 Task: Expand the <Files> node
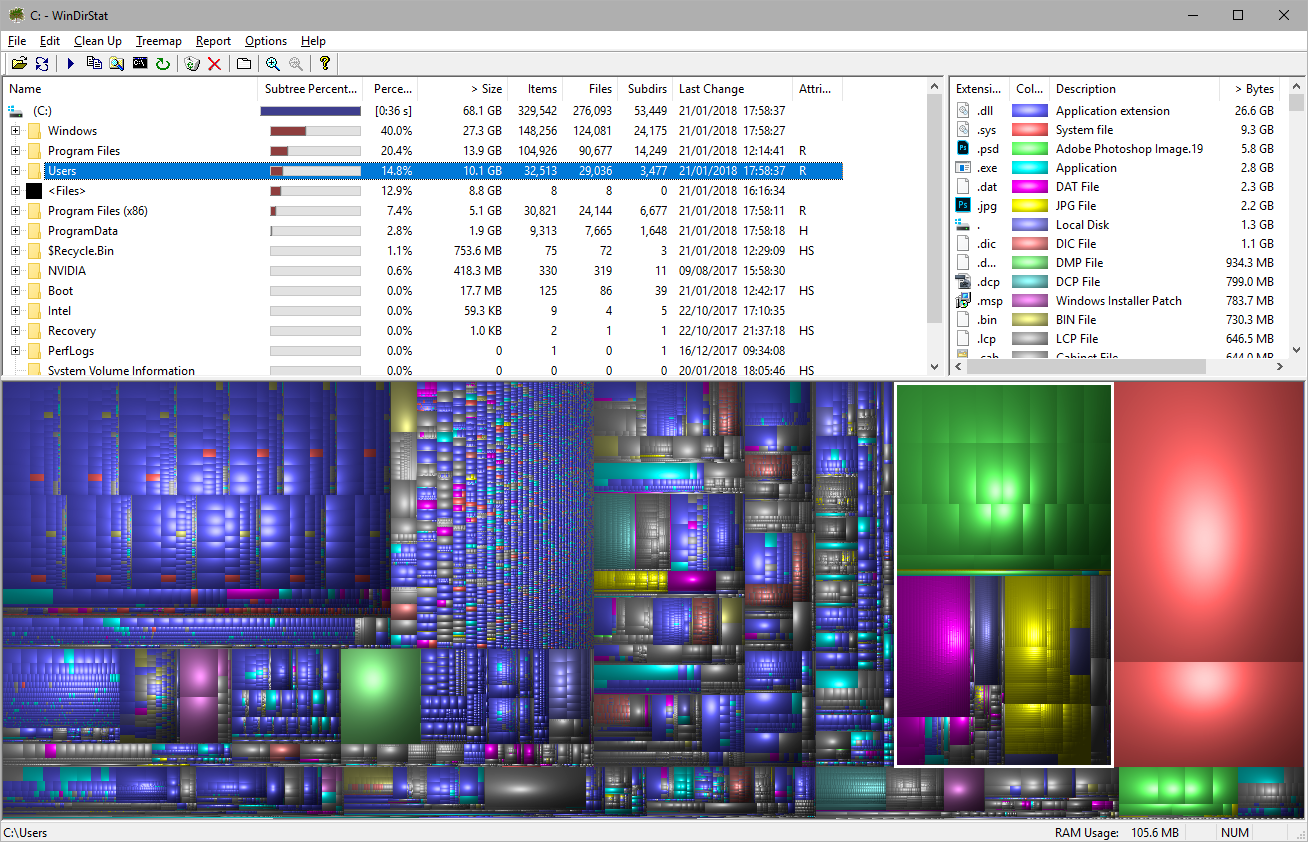[x=15, y=191]
